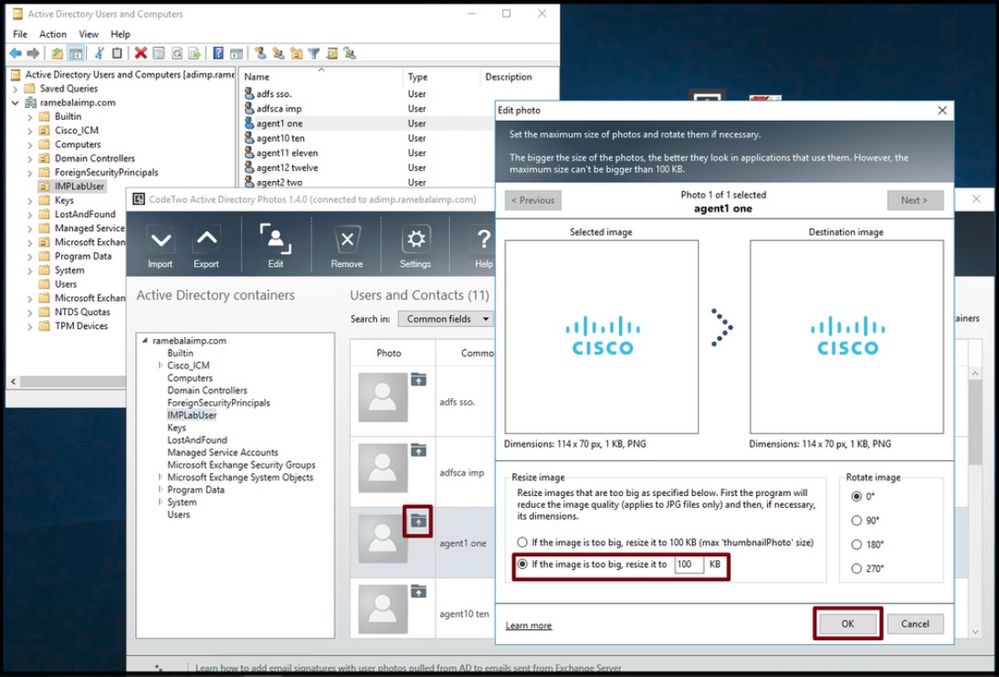Click upload photo icon for adfsca imp
Screen dimensions: 999x677
418,450
